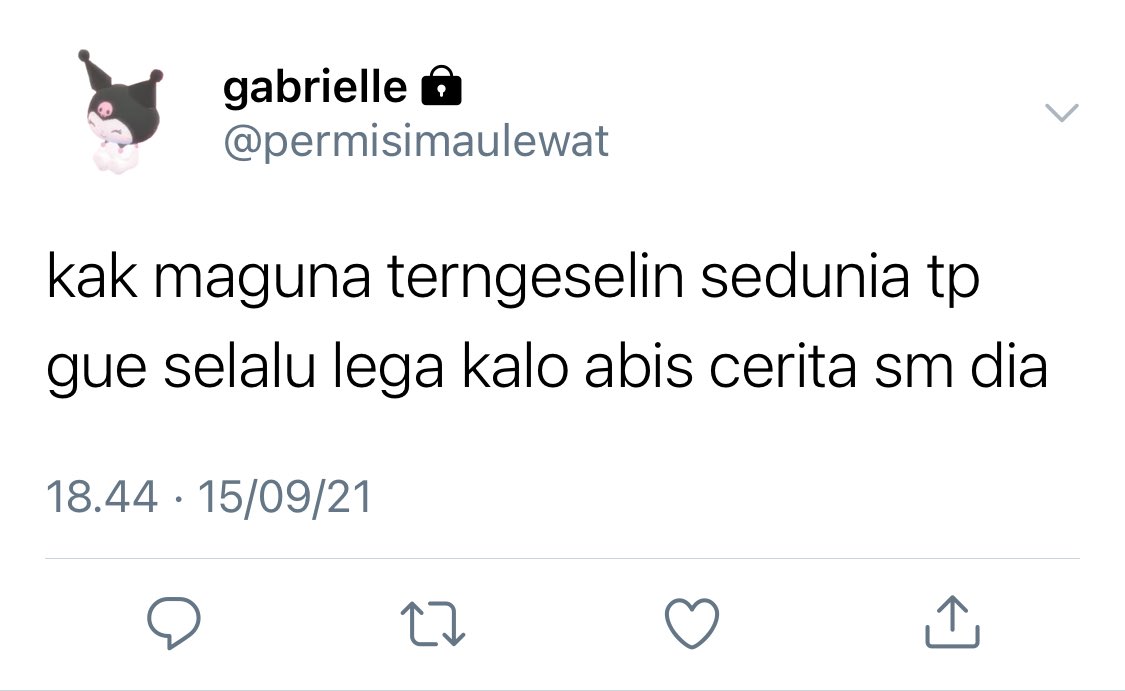Expand tweet options with the top-right chevron

1061,113
